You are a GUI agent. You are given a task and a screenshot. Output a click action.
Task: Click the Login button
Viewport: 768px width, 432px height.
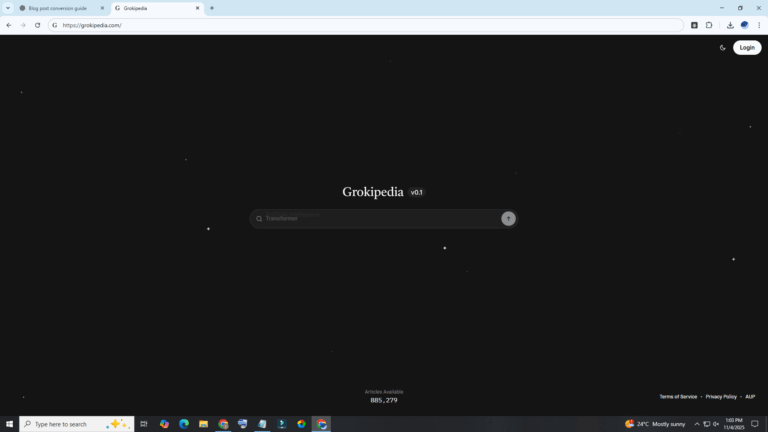(x=747, y=48)
